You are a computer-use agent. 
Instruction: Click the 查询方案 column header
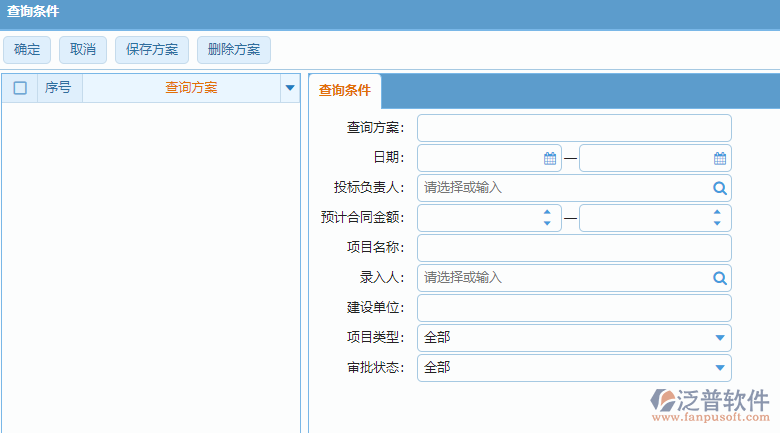click(x=190, y=88)
